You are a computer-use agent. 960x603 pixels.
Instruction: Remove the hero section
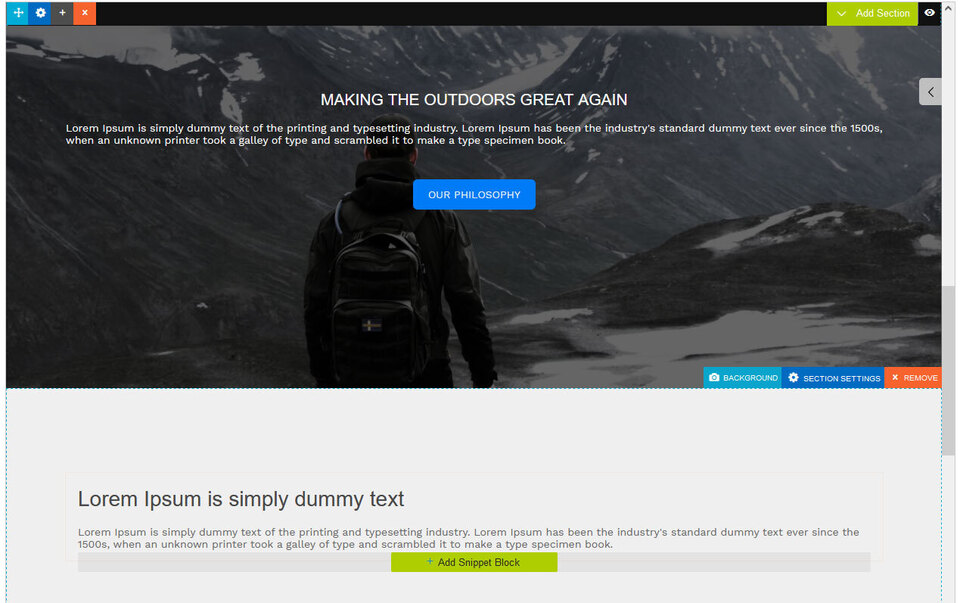coord(913,378)
